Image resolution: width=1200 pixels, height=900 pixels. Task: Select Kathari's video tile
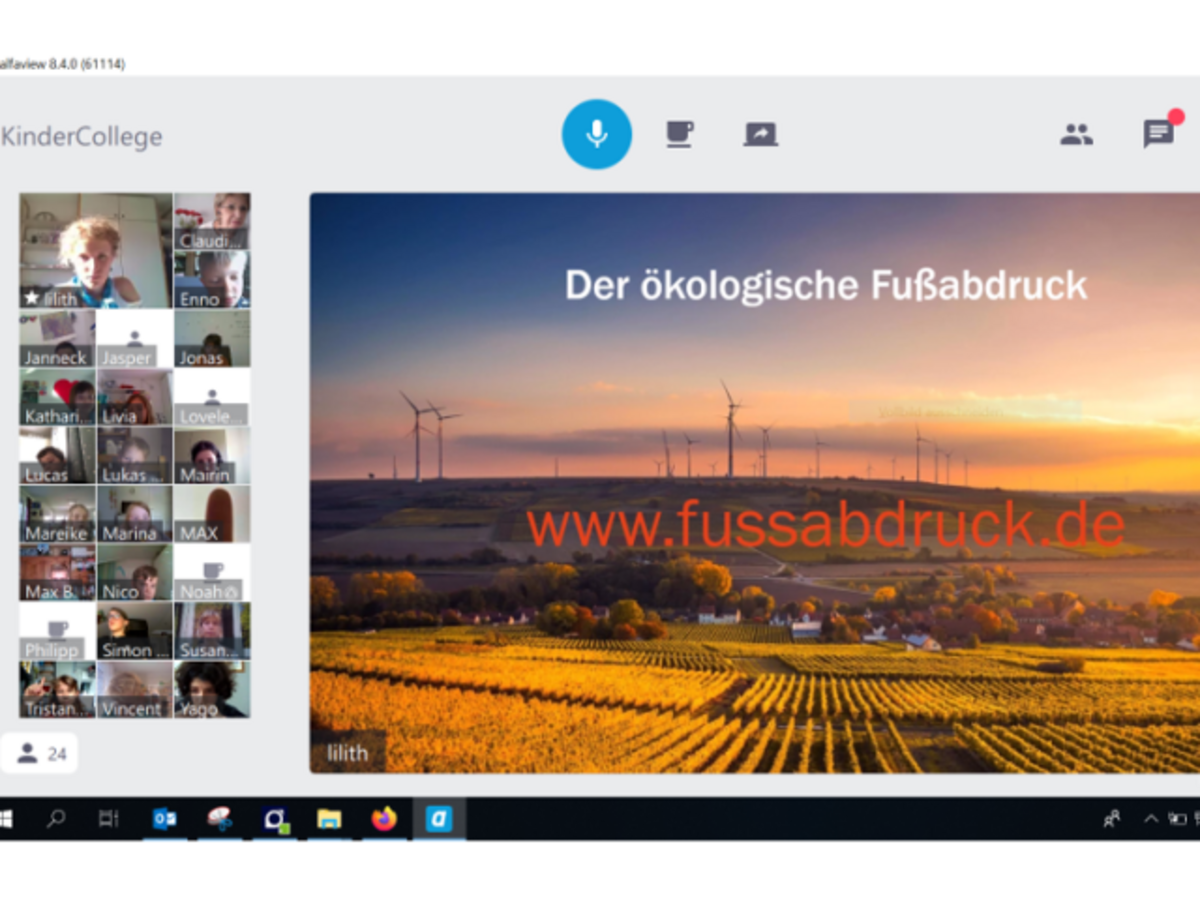pos(57,398)
